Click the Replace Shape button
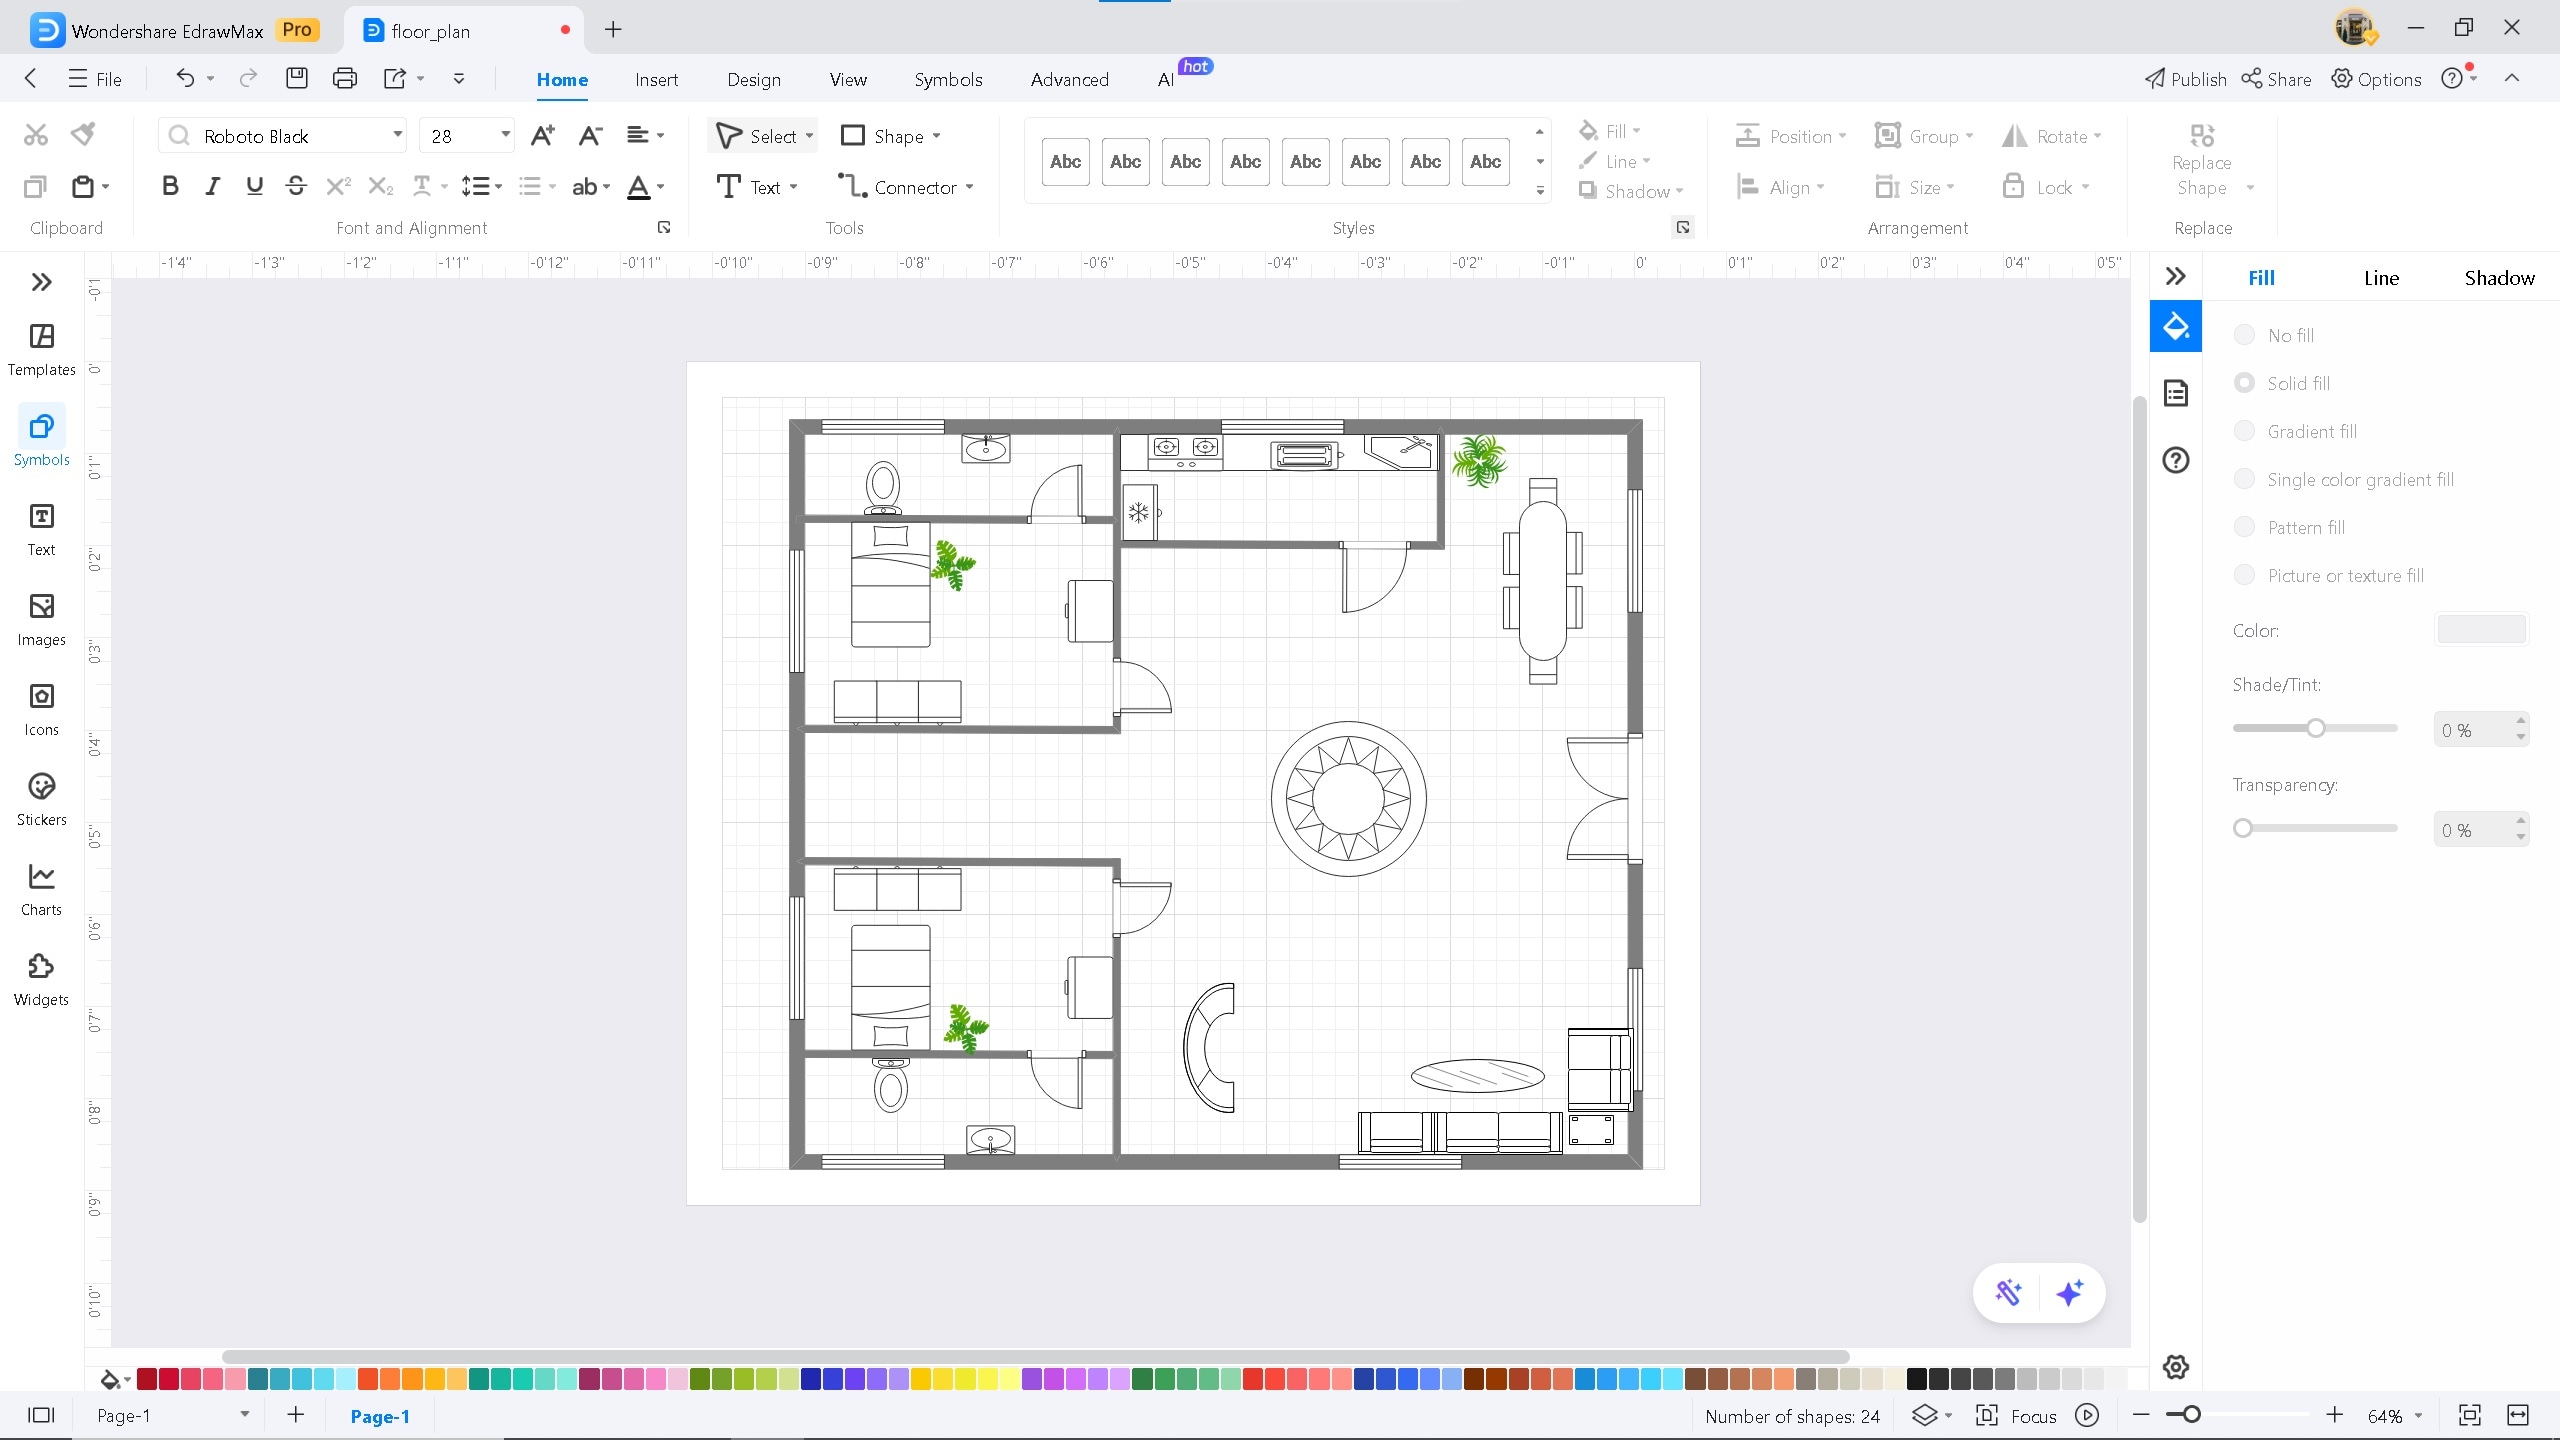Viewport: 2560px width, 1440px height. [x=2202, y=160]
